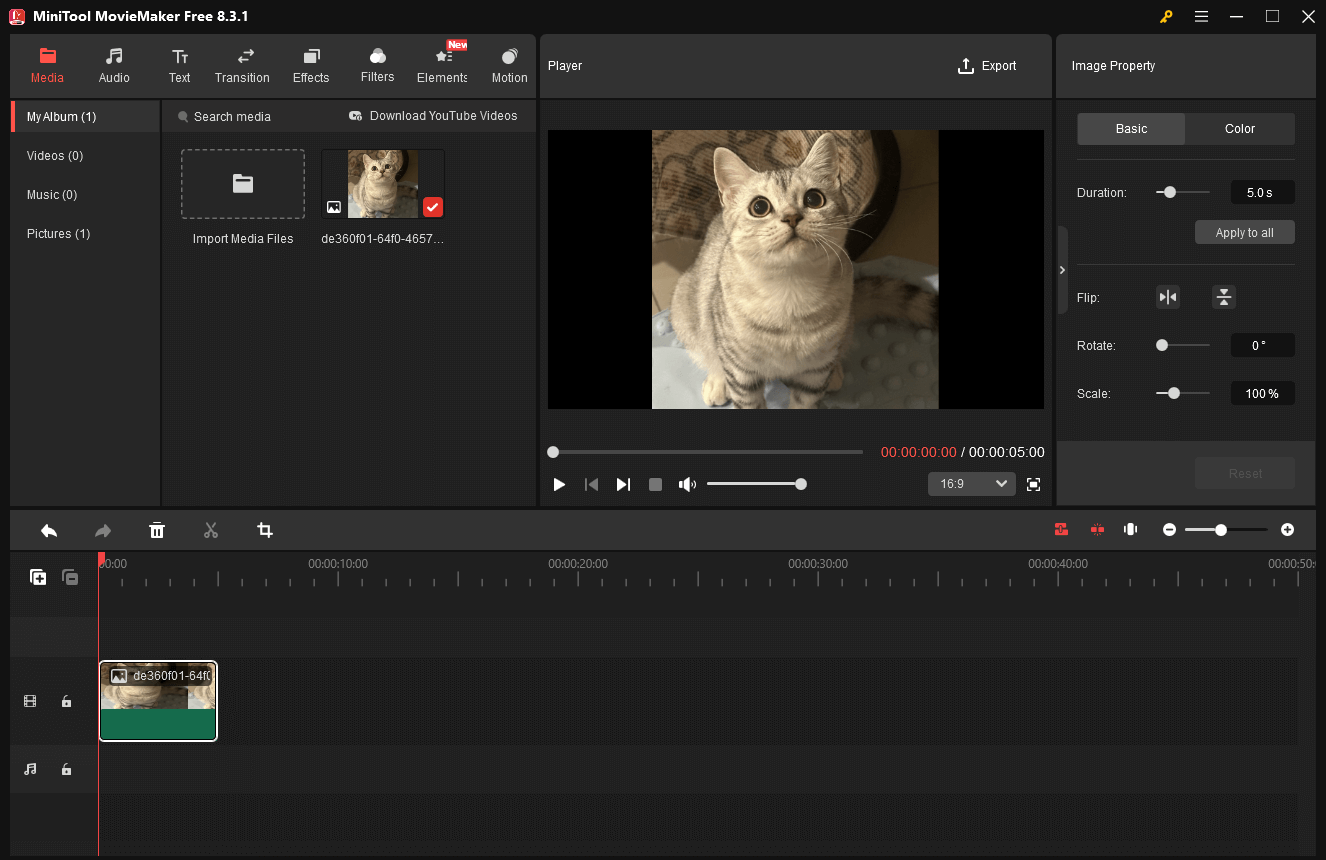This screenshot has width=1326, height=860.
Task: Collapse the Image Property panel
Action: [1061, 269]
